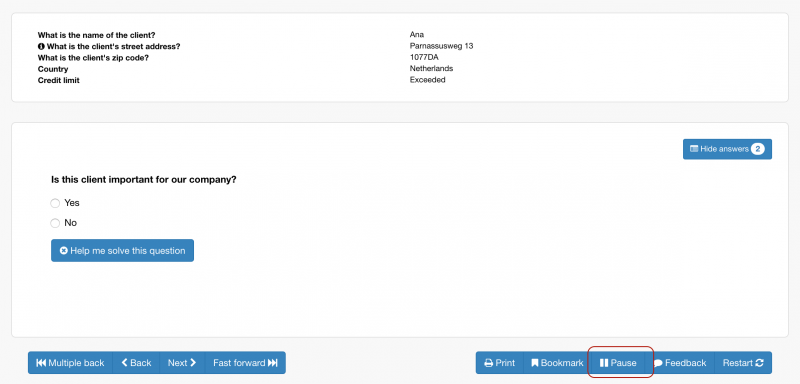Select the Yes radio option
Viewport: 800px width, 384px height.
point(55,203)
